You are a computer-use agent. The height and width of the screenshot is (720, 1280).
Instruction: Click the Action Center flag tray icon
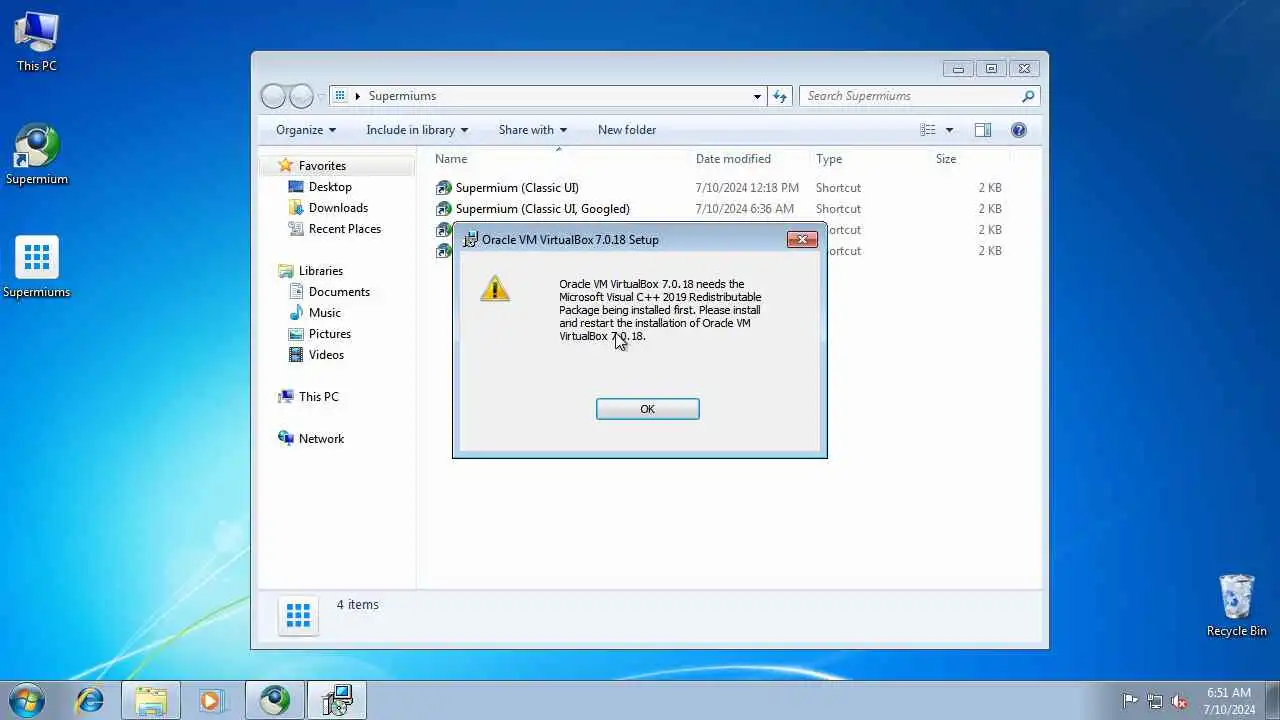(x=1130, y=701)
